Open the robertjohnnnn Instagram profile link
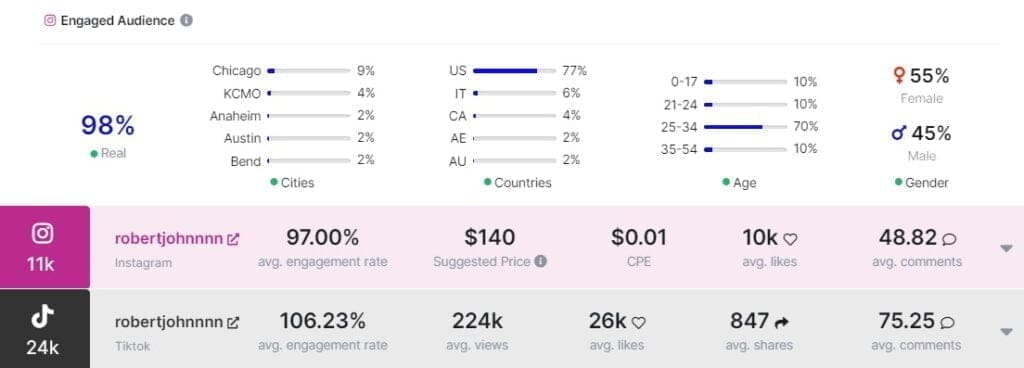Viewport: 1024px width, 368px height. click(x=168, y=239)
